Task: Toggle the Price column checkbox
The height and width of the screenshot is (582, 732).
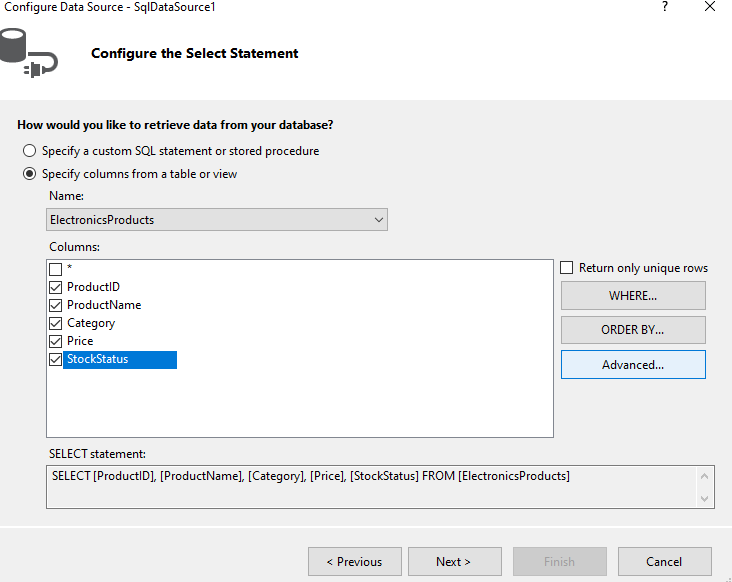Action: (x=56, y=341)
